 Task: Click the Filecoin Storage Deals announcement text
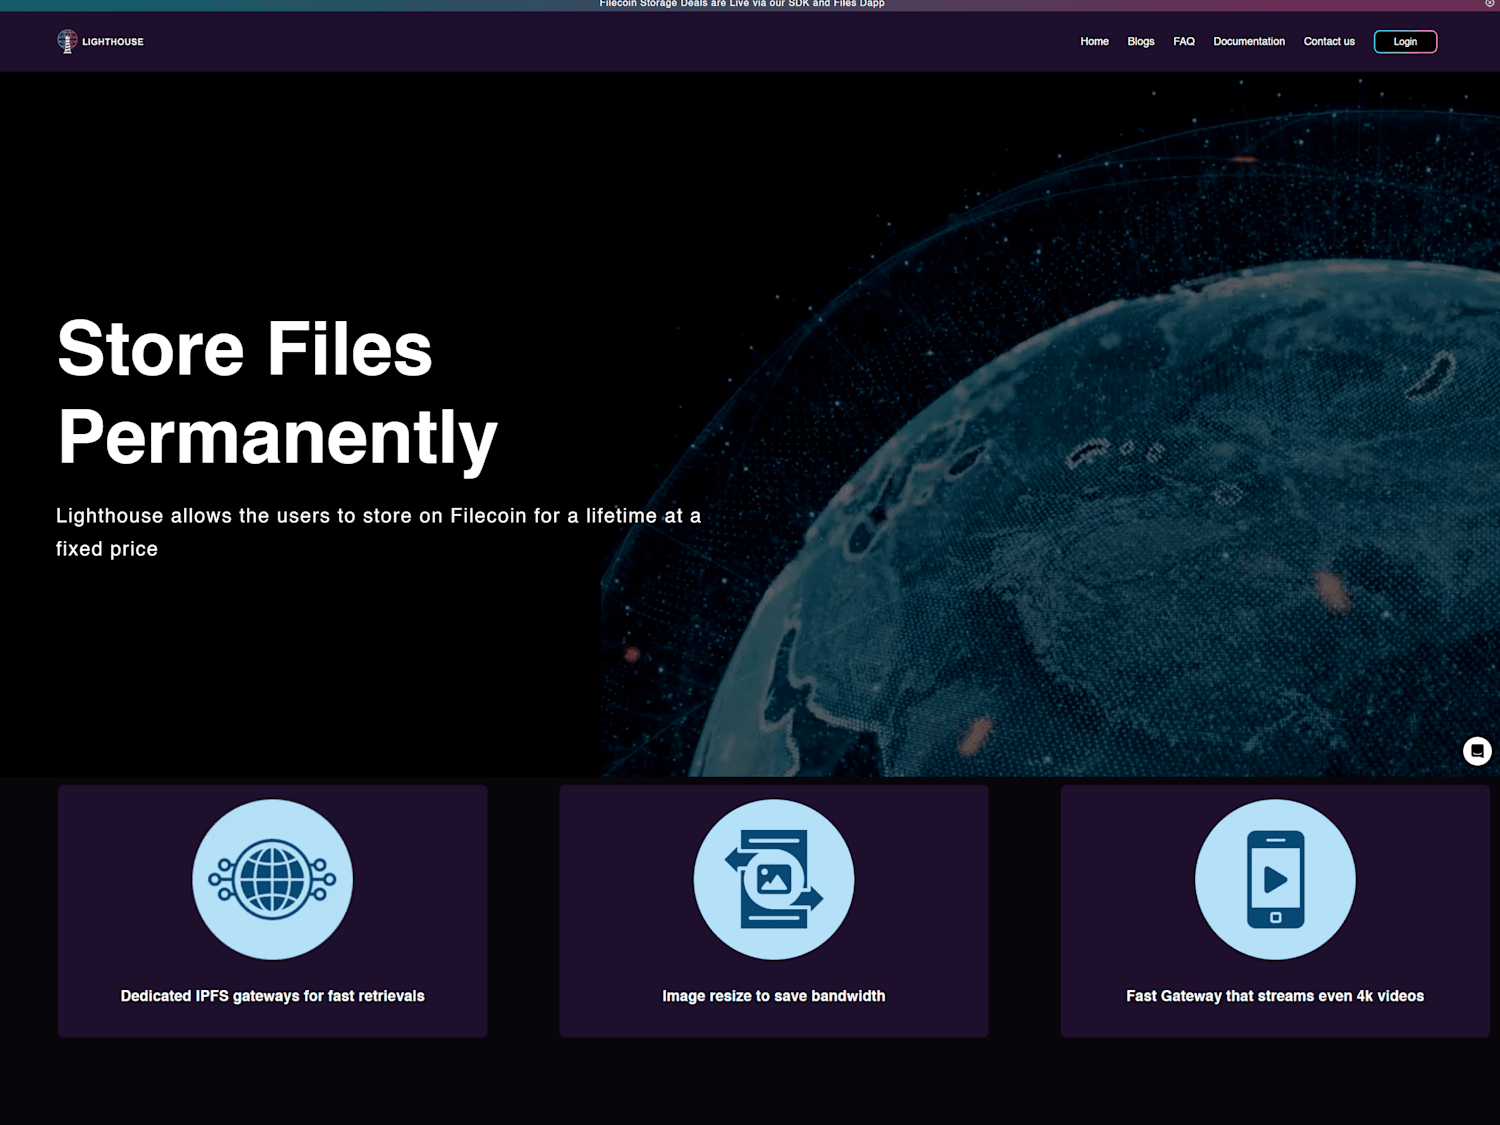742,4
